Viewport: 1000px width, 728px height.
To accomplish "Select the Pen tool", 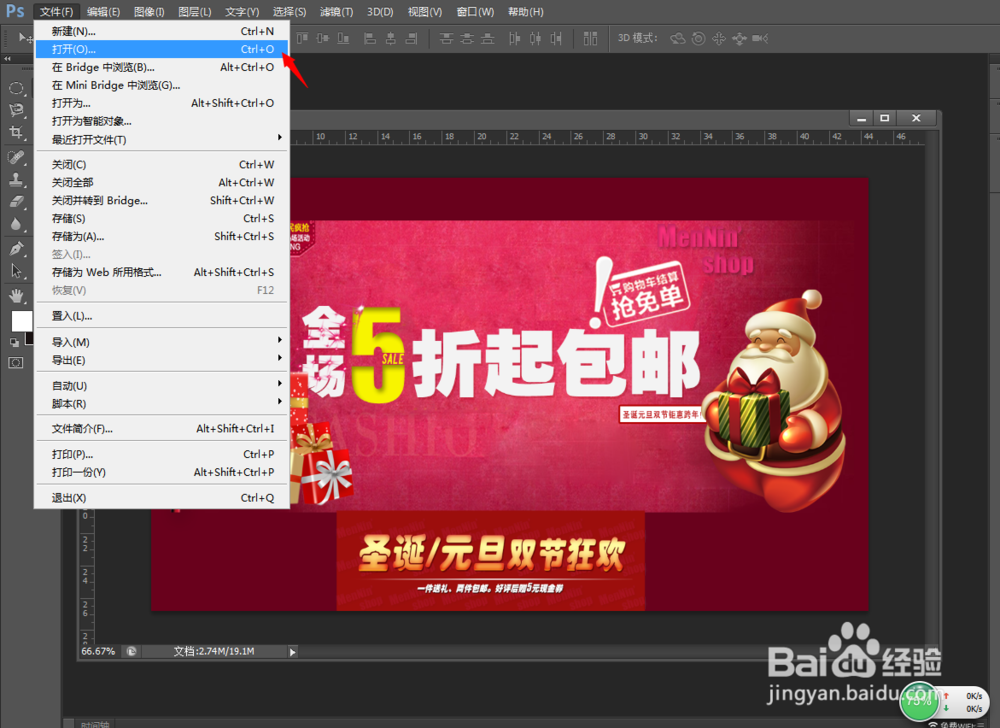I will [17, 249].
